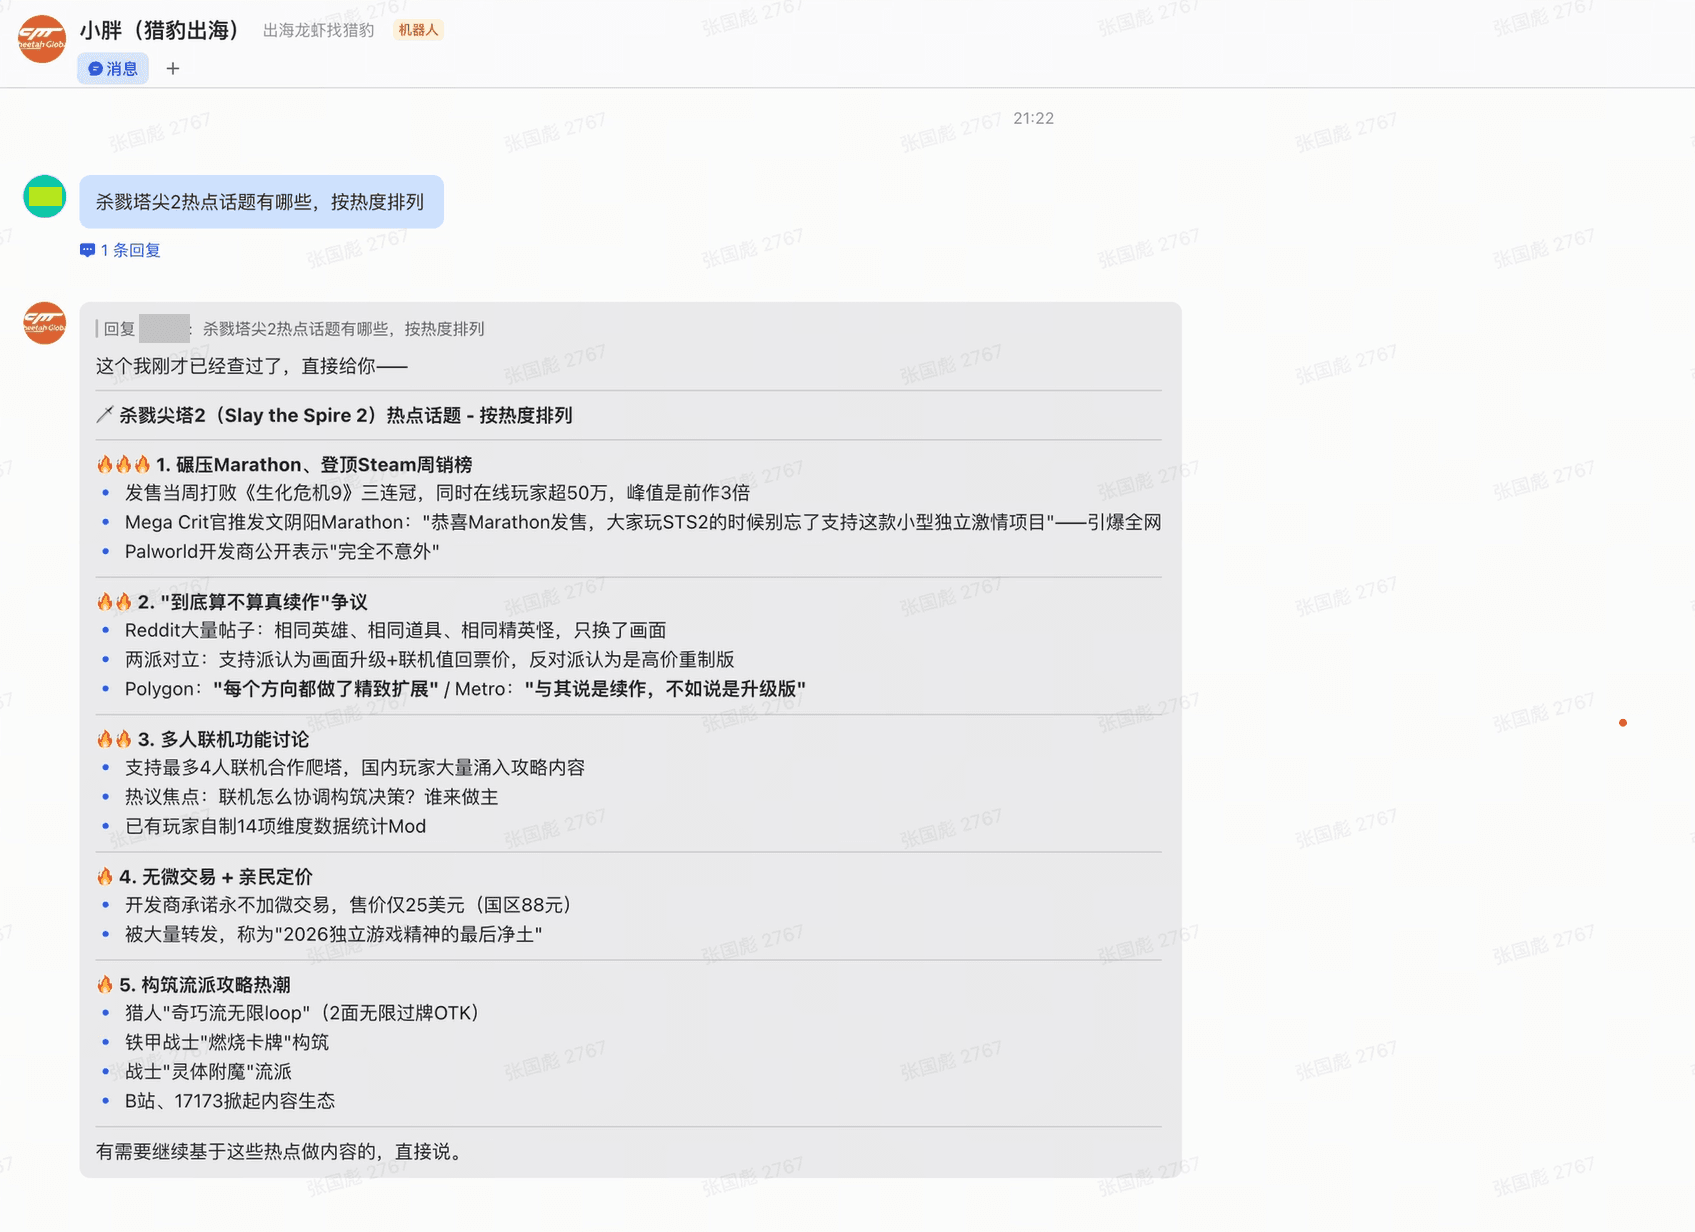
Task: Click the 机器人 tag label
Action: tap(418, 30)
